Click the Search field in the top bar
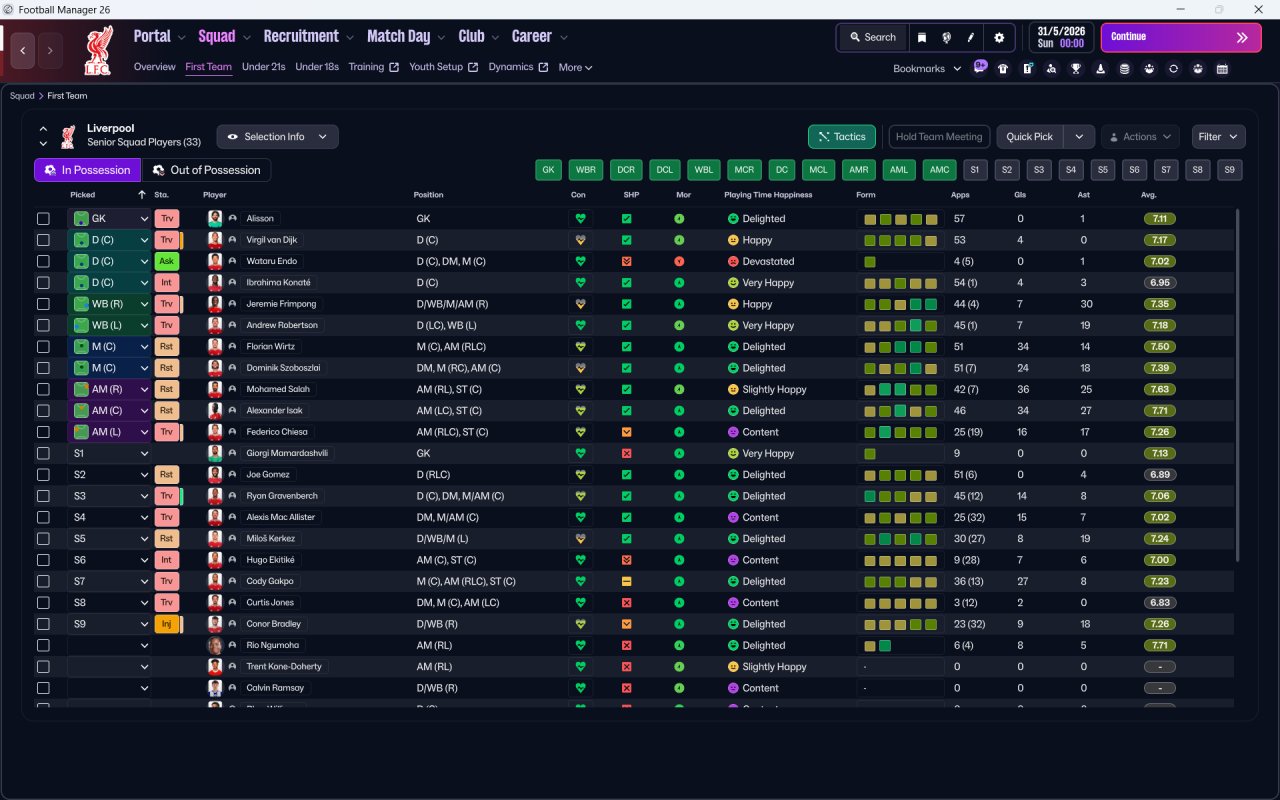 [873, 37]
